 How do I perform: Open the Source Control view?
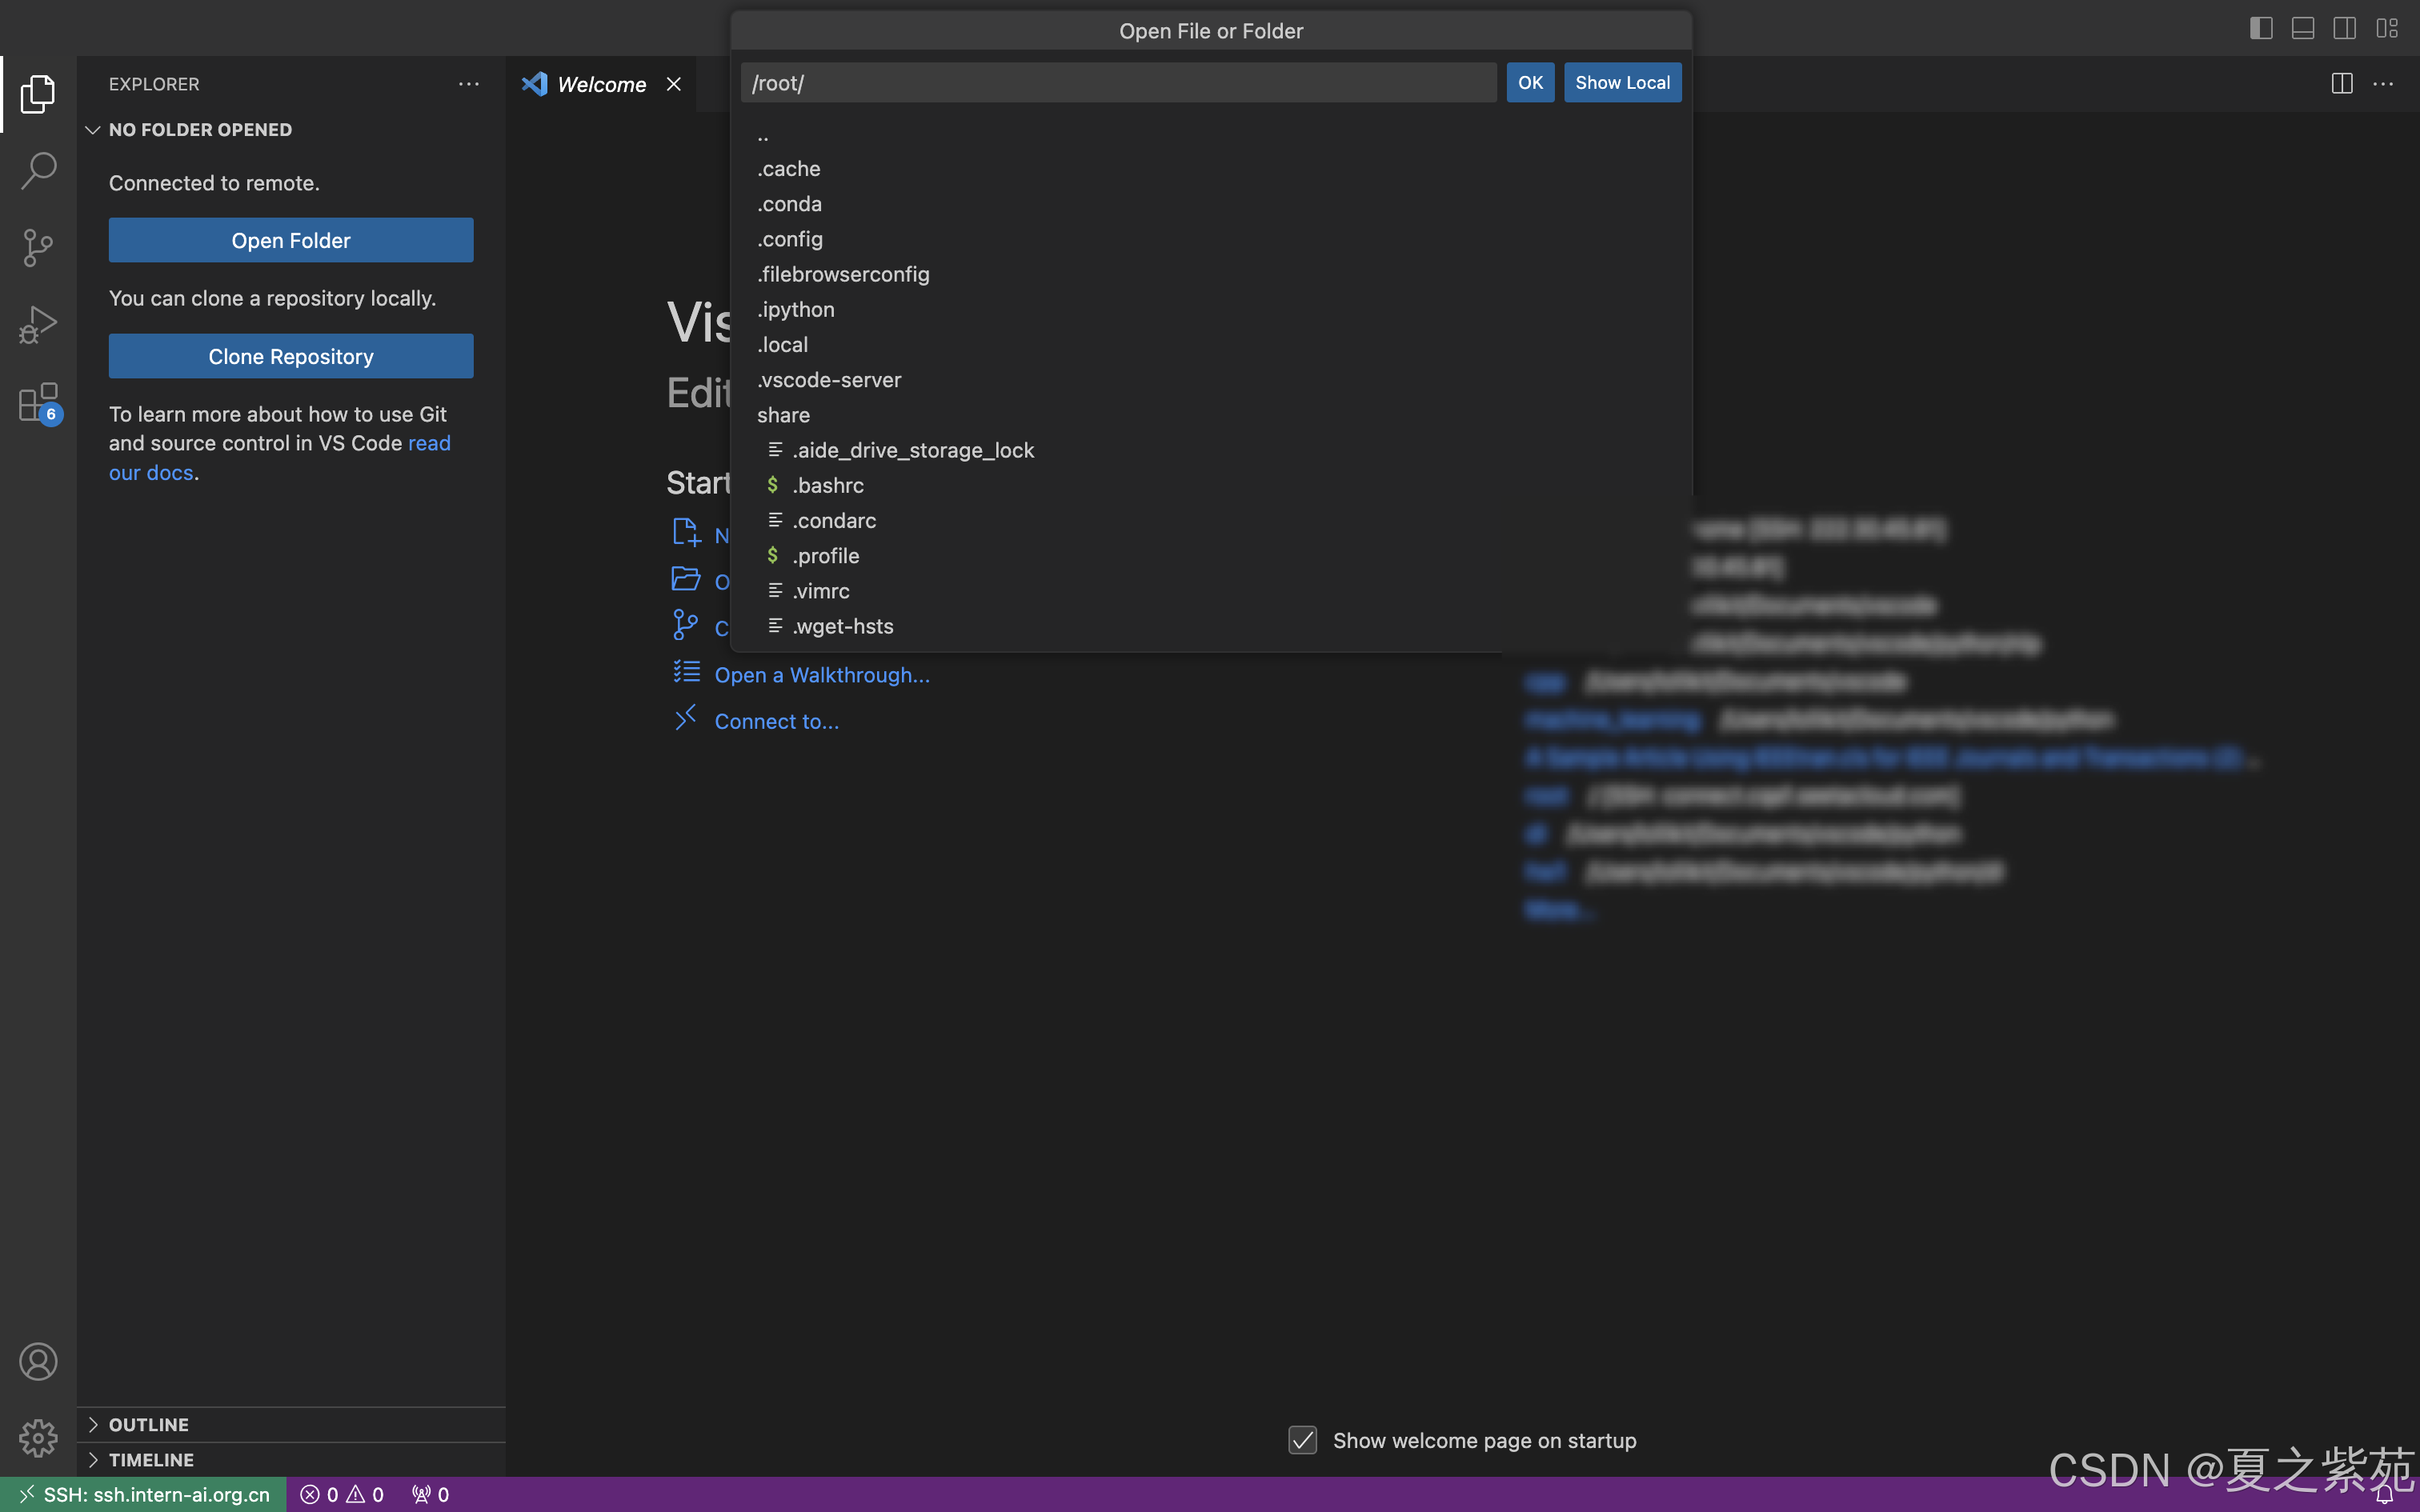pos(38,247)
